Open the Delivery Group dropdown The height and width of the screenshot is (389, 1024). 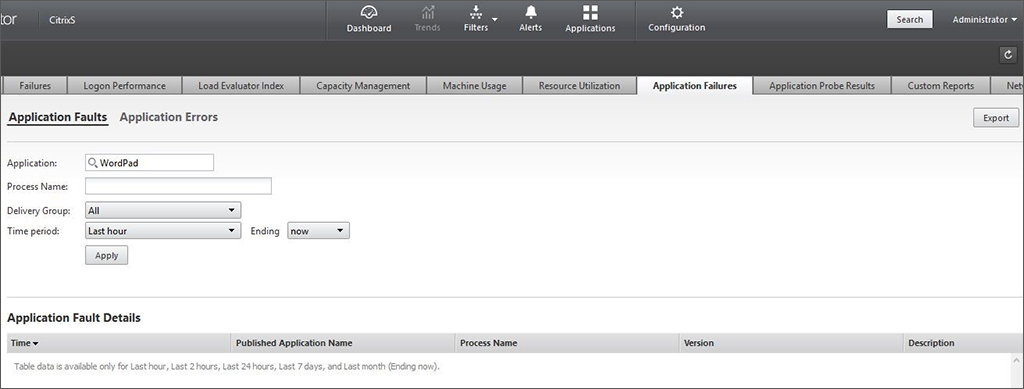tap(163, 210)
